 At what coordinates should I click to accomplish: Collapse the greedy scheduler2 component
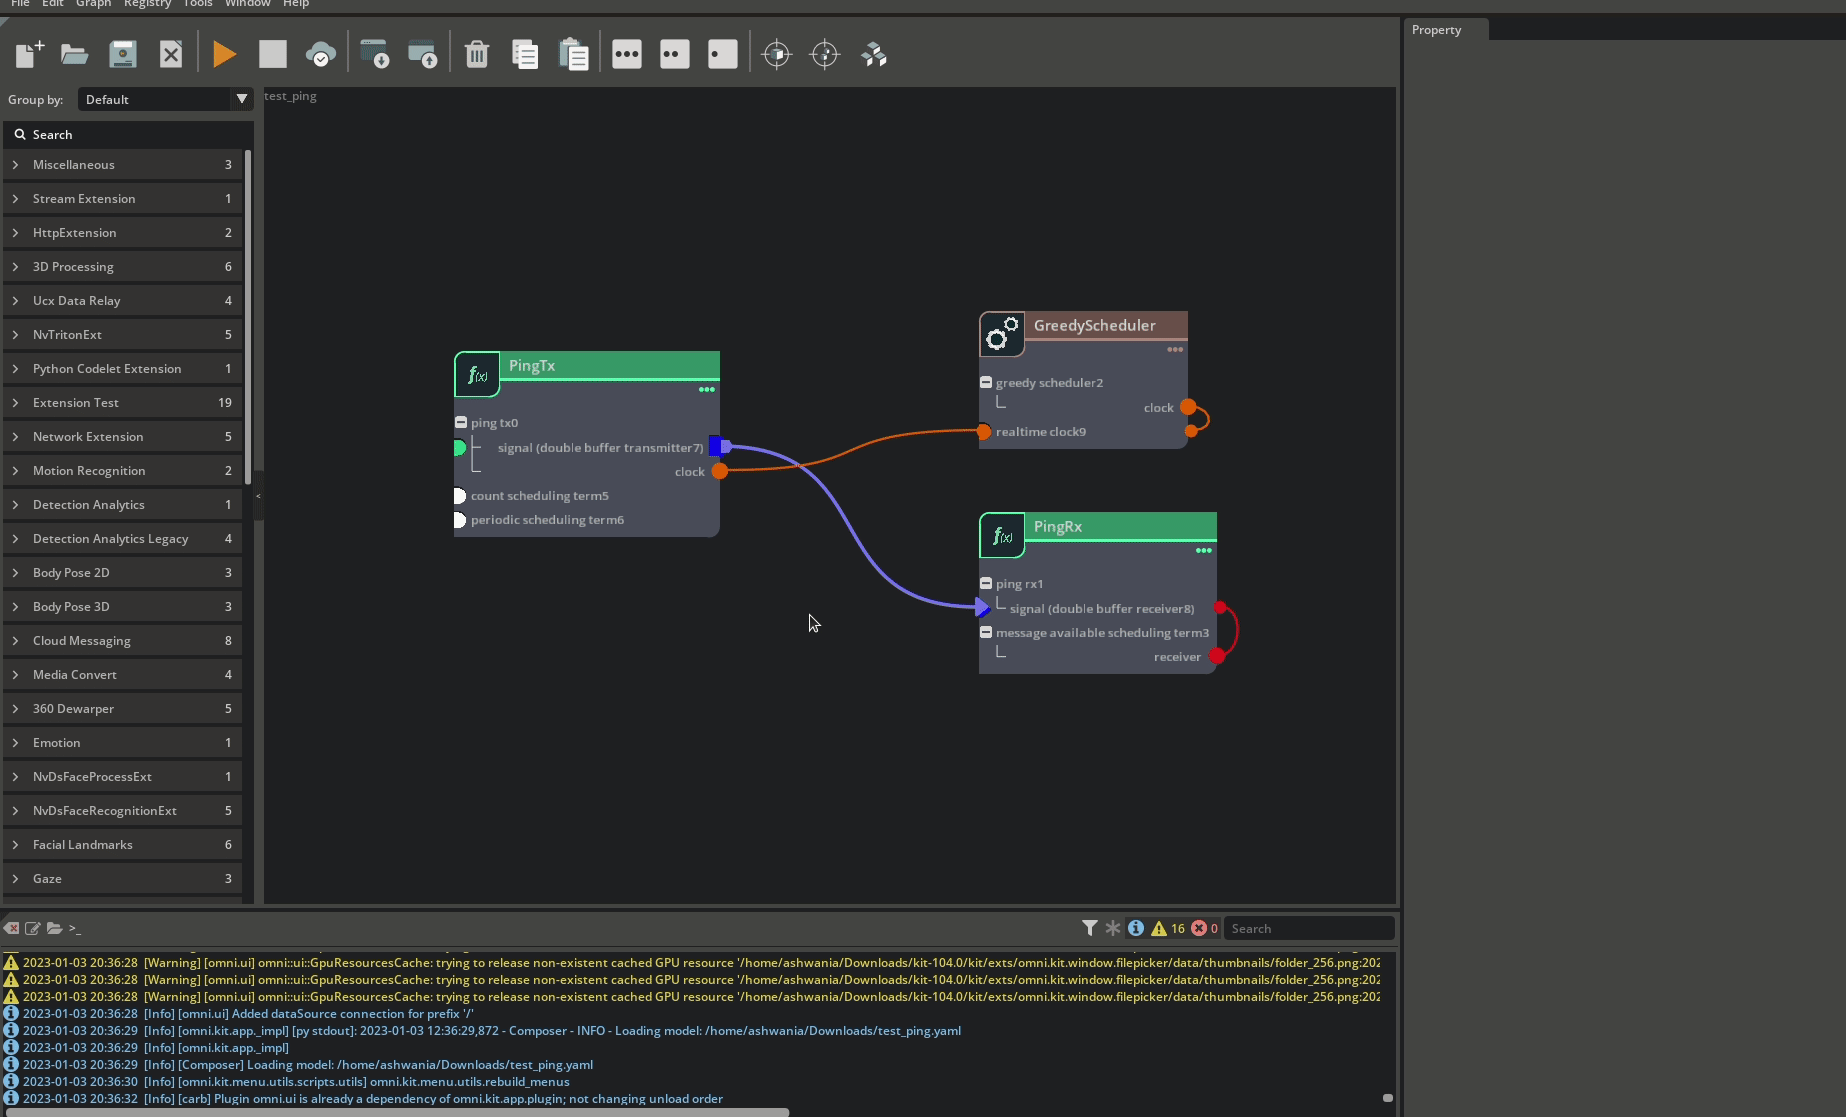click(986, 382)
